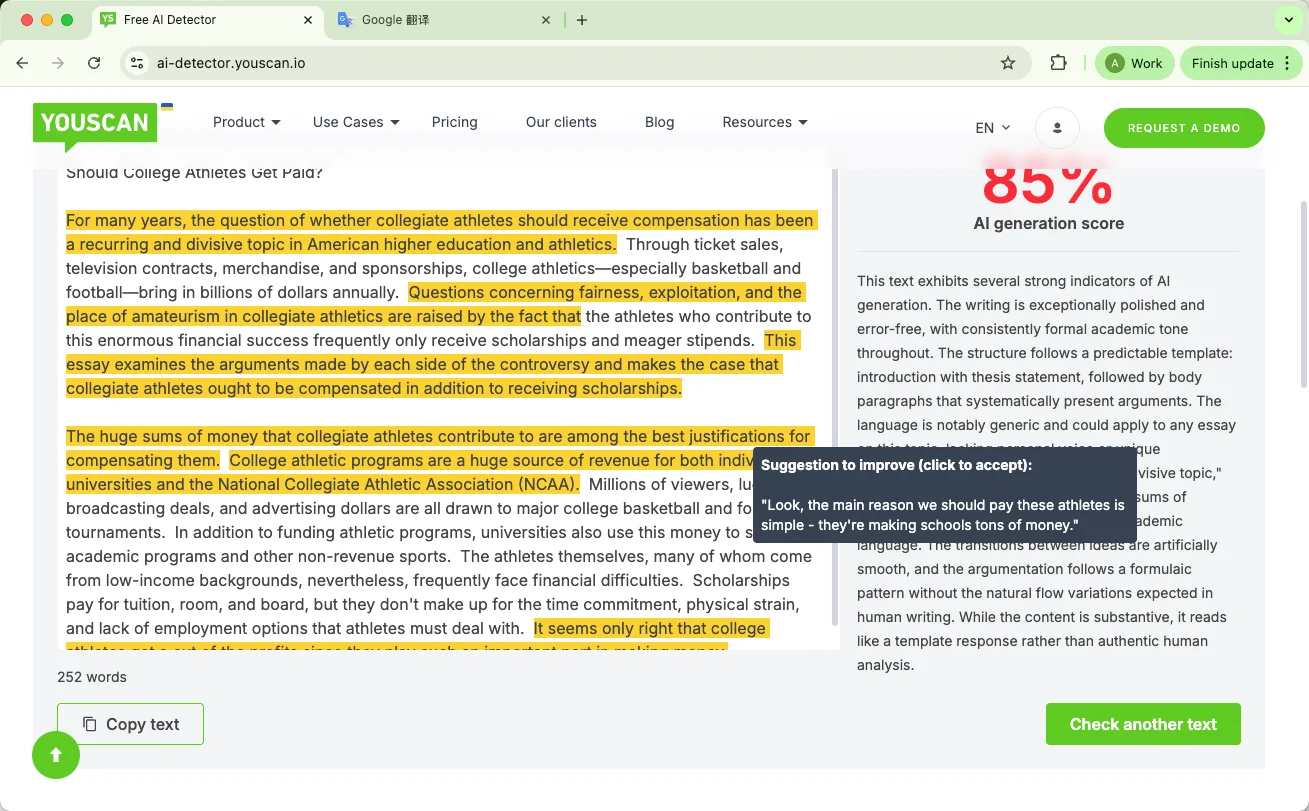
Task: Open a new browser tab
Action: click(x=582, y=20)
